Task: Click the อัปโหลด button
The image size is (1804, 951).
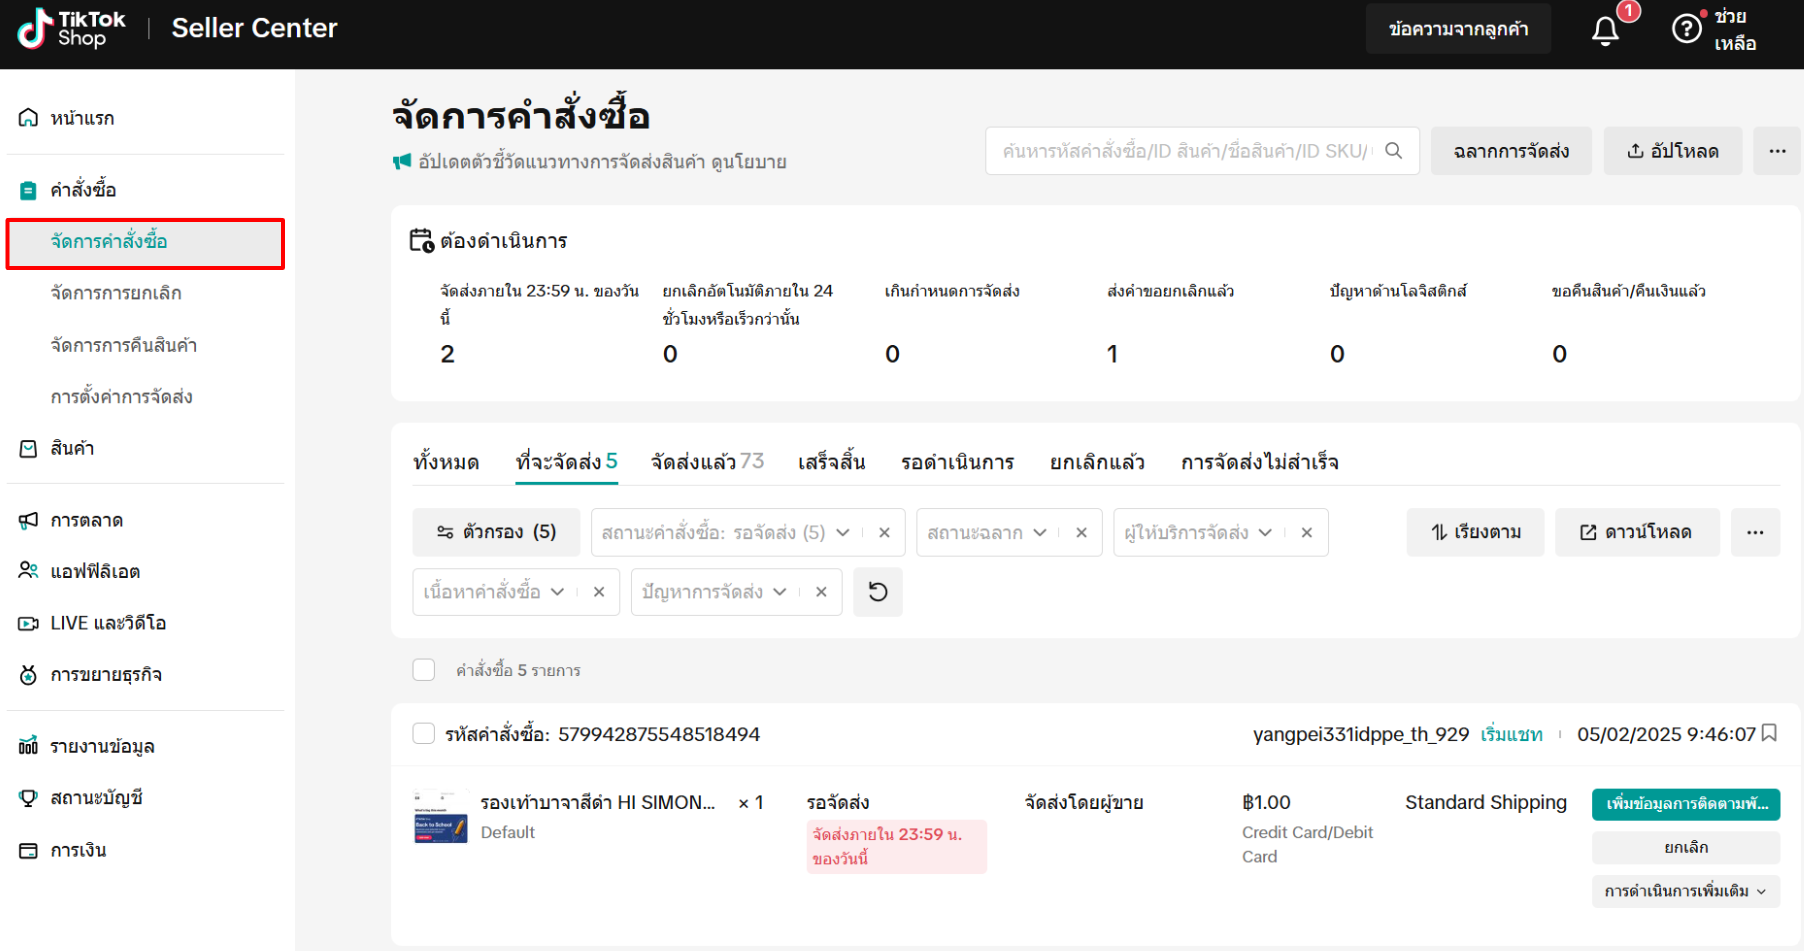Action: coord(1673,151)
